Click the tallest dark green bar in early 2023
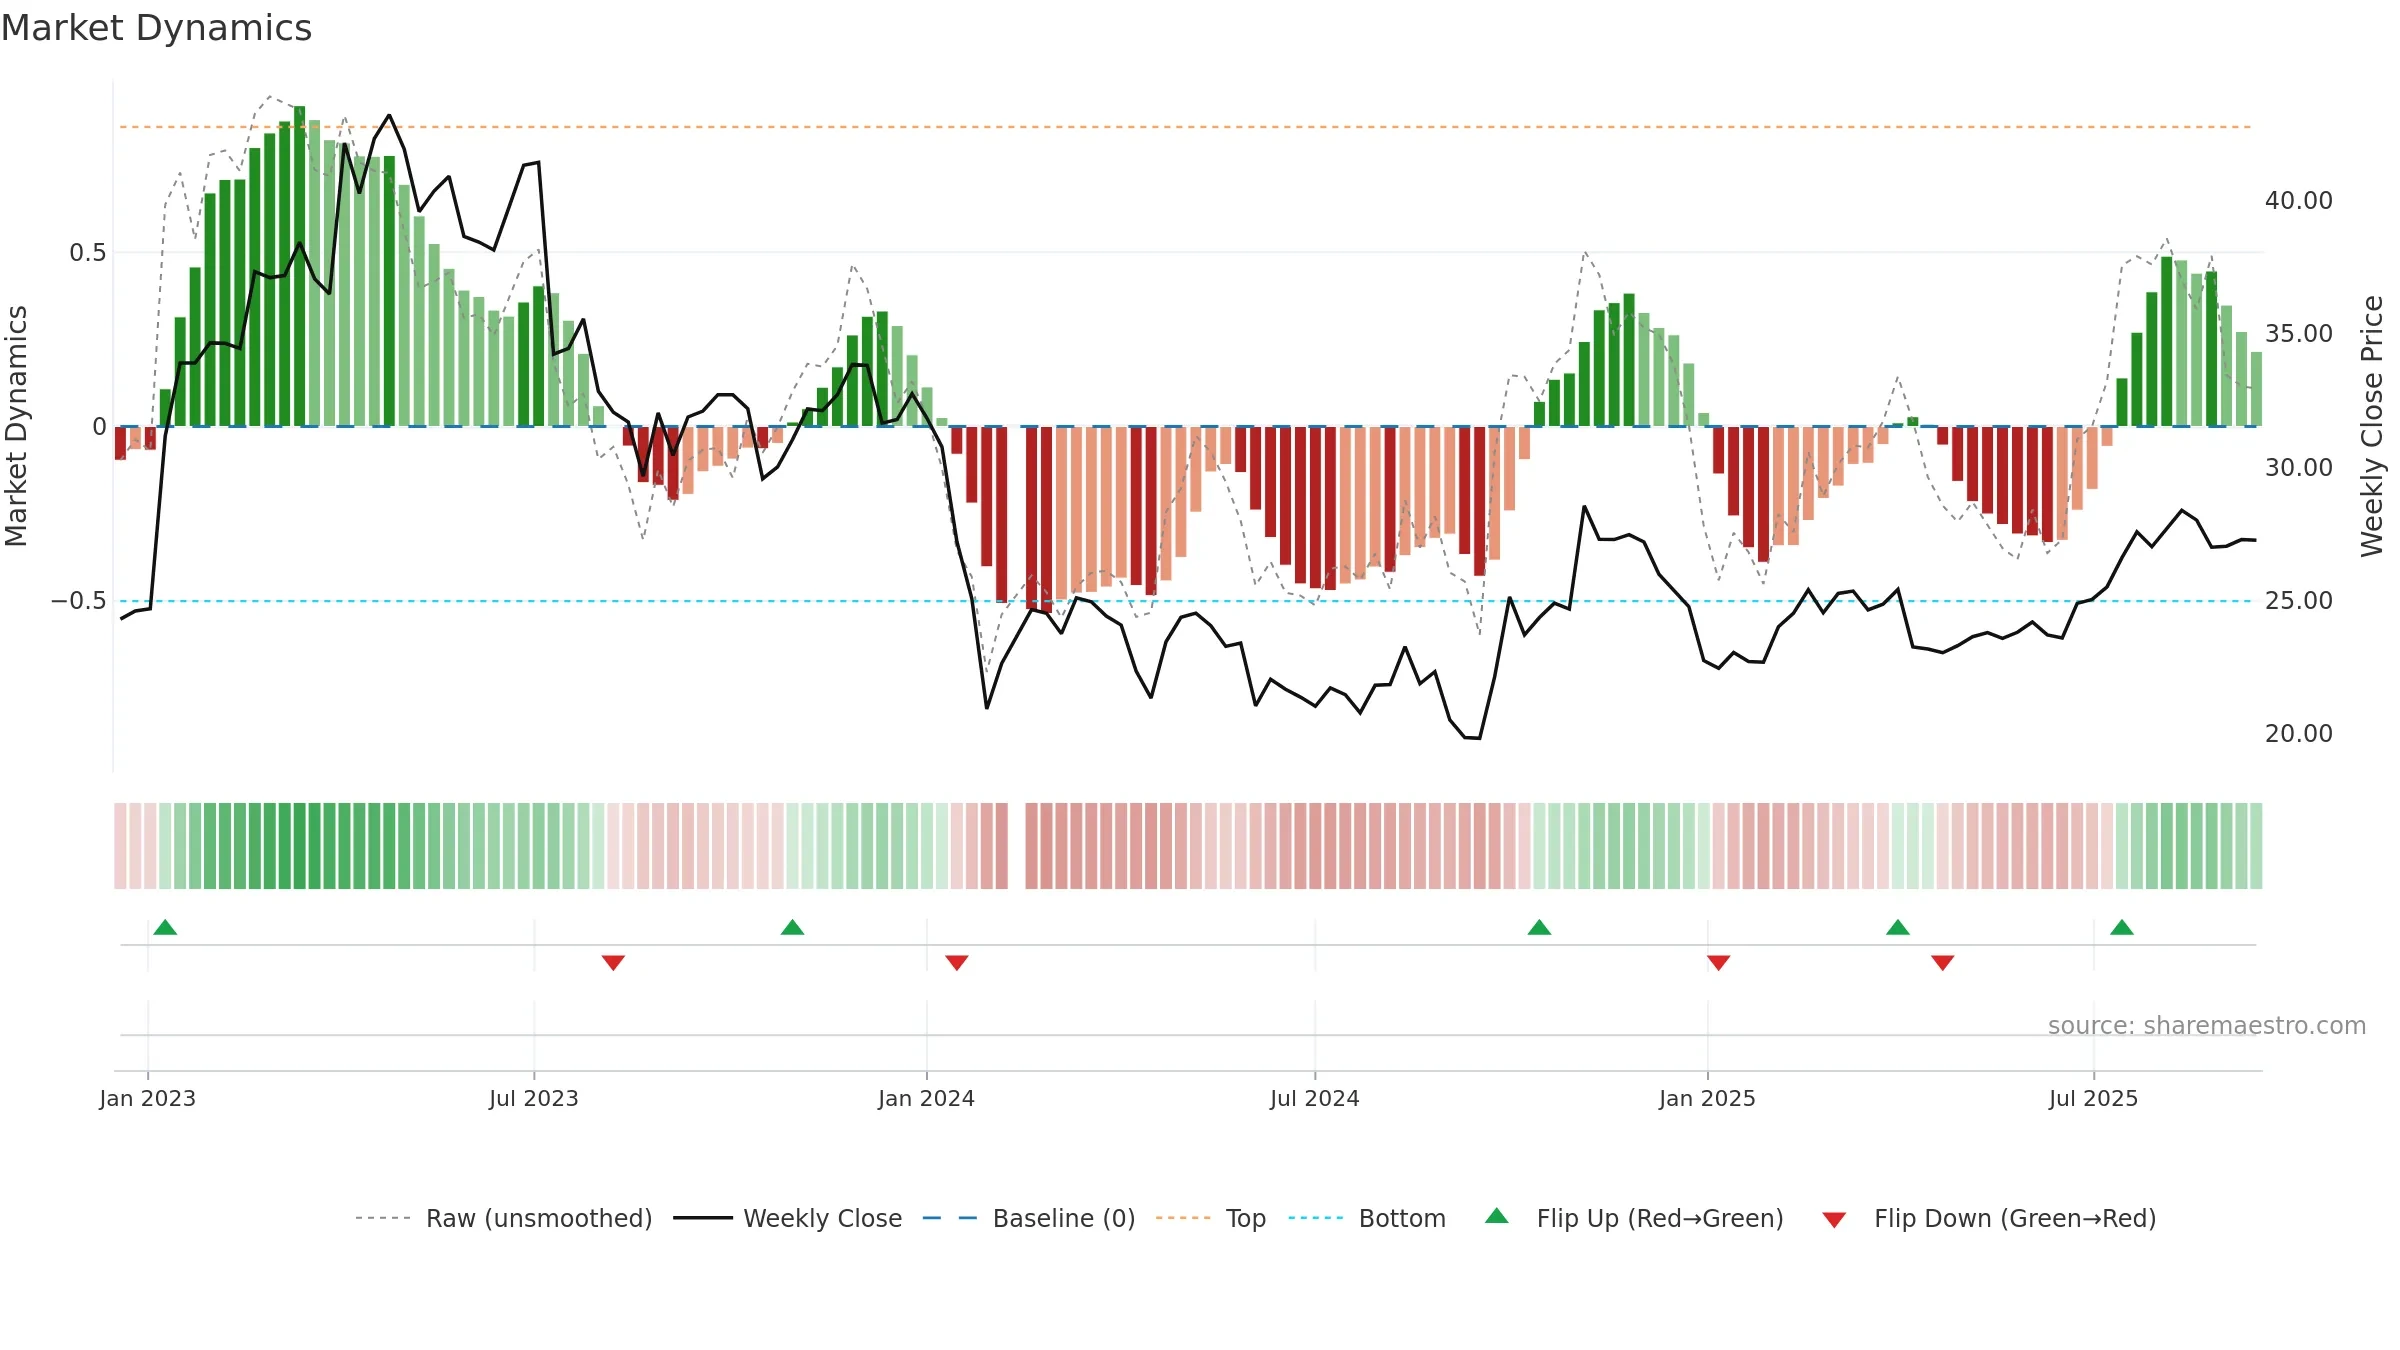Viewport: 2400px width, 1350px height. [x=299, y=266]
